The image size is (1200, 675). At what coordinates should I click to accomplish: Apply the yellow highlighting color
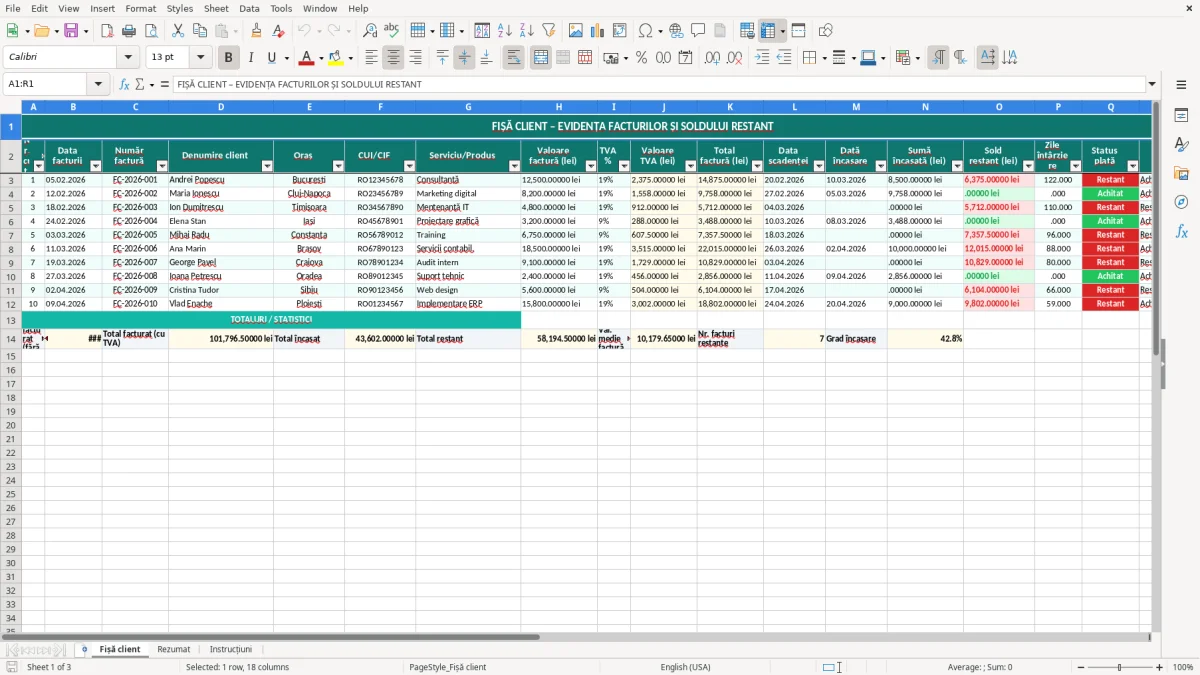pyautogui.click(x=336, y=58)
